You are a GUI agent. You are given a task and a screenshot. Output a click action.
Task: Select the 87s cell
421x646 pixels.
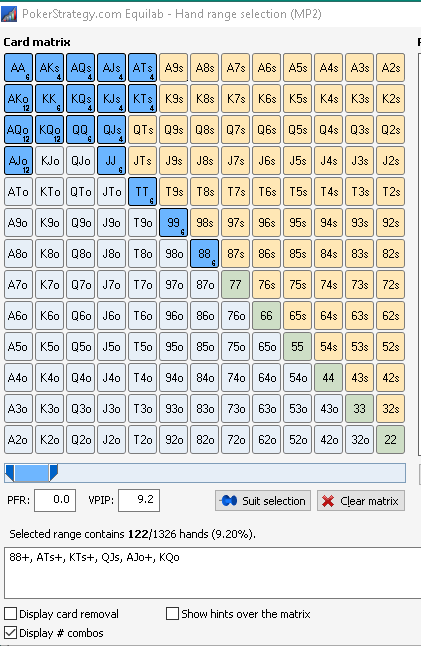pos(236,253)
